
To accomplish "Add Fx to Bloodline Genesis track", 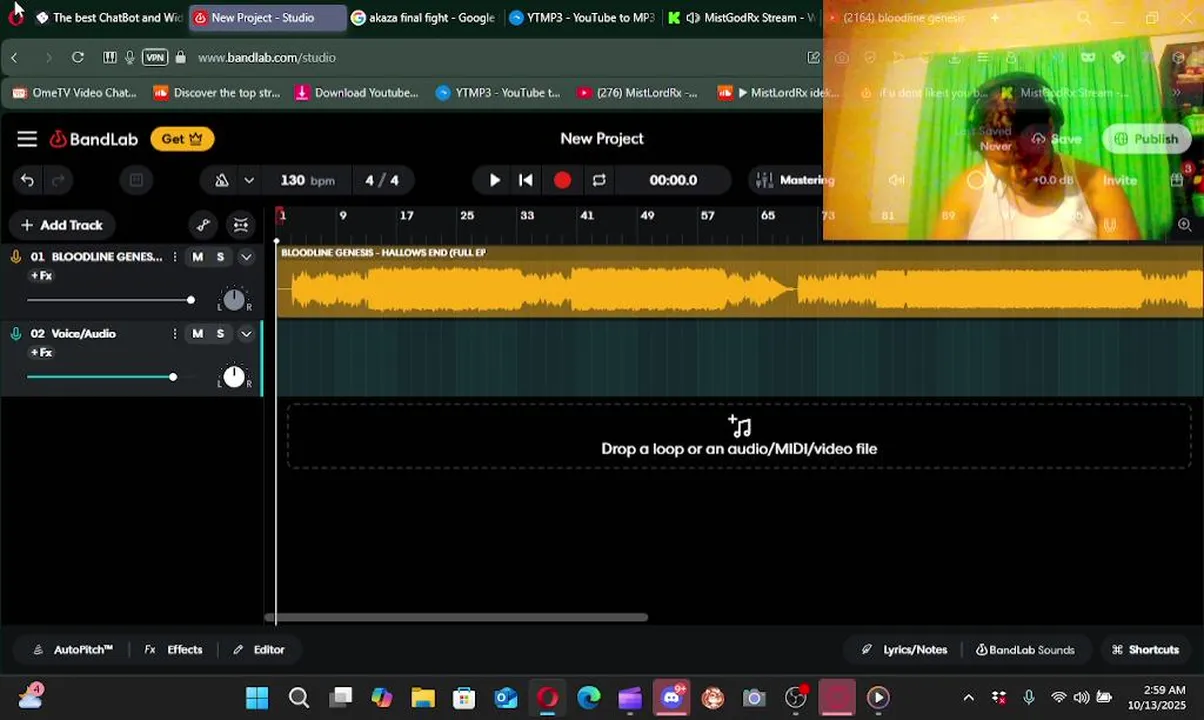I will 41,276.
